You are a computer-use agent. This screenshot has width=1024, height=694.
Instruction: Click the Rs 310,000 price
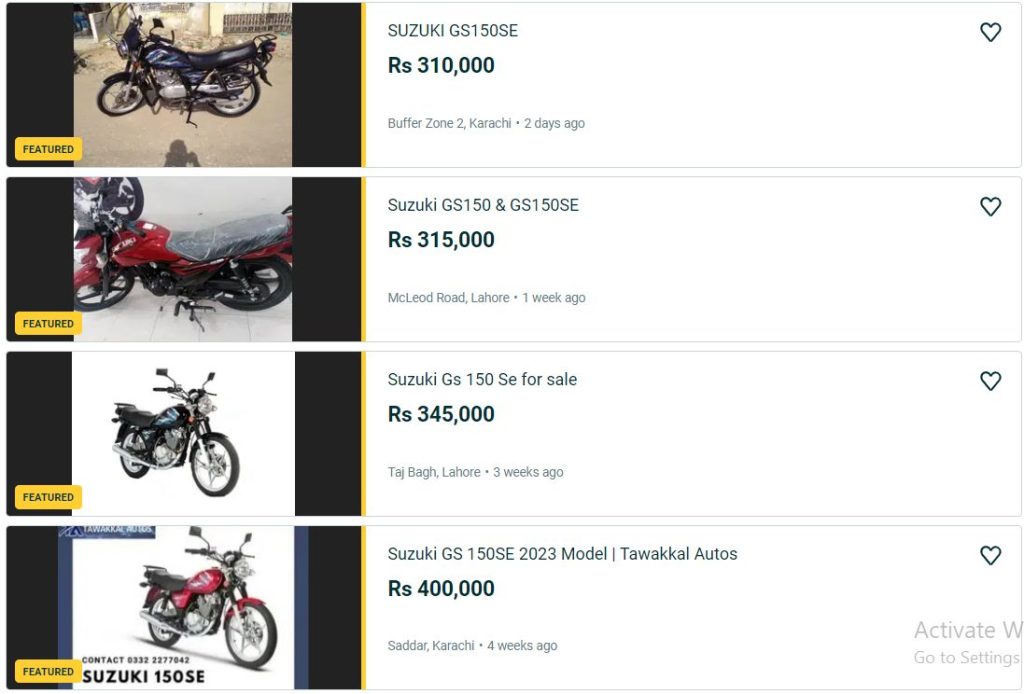tap(441, 66)
